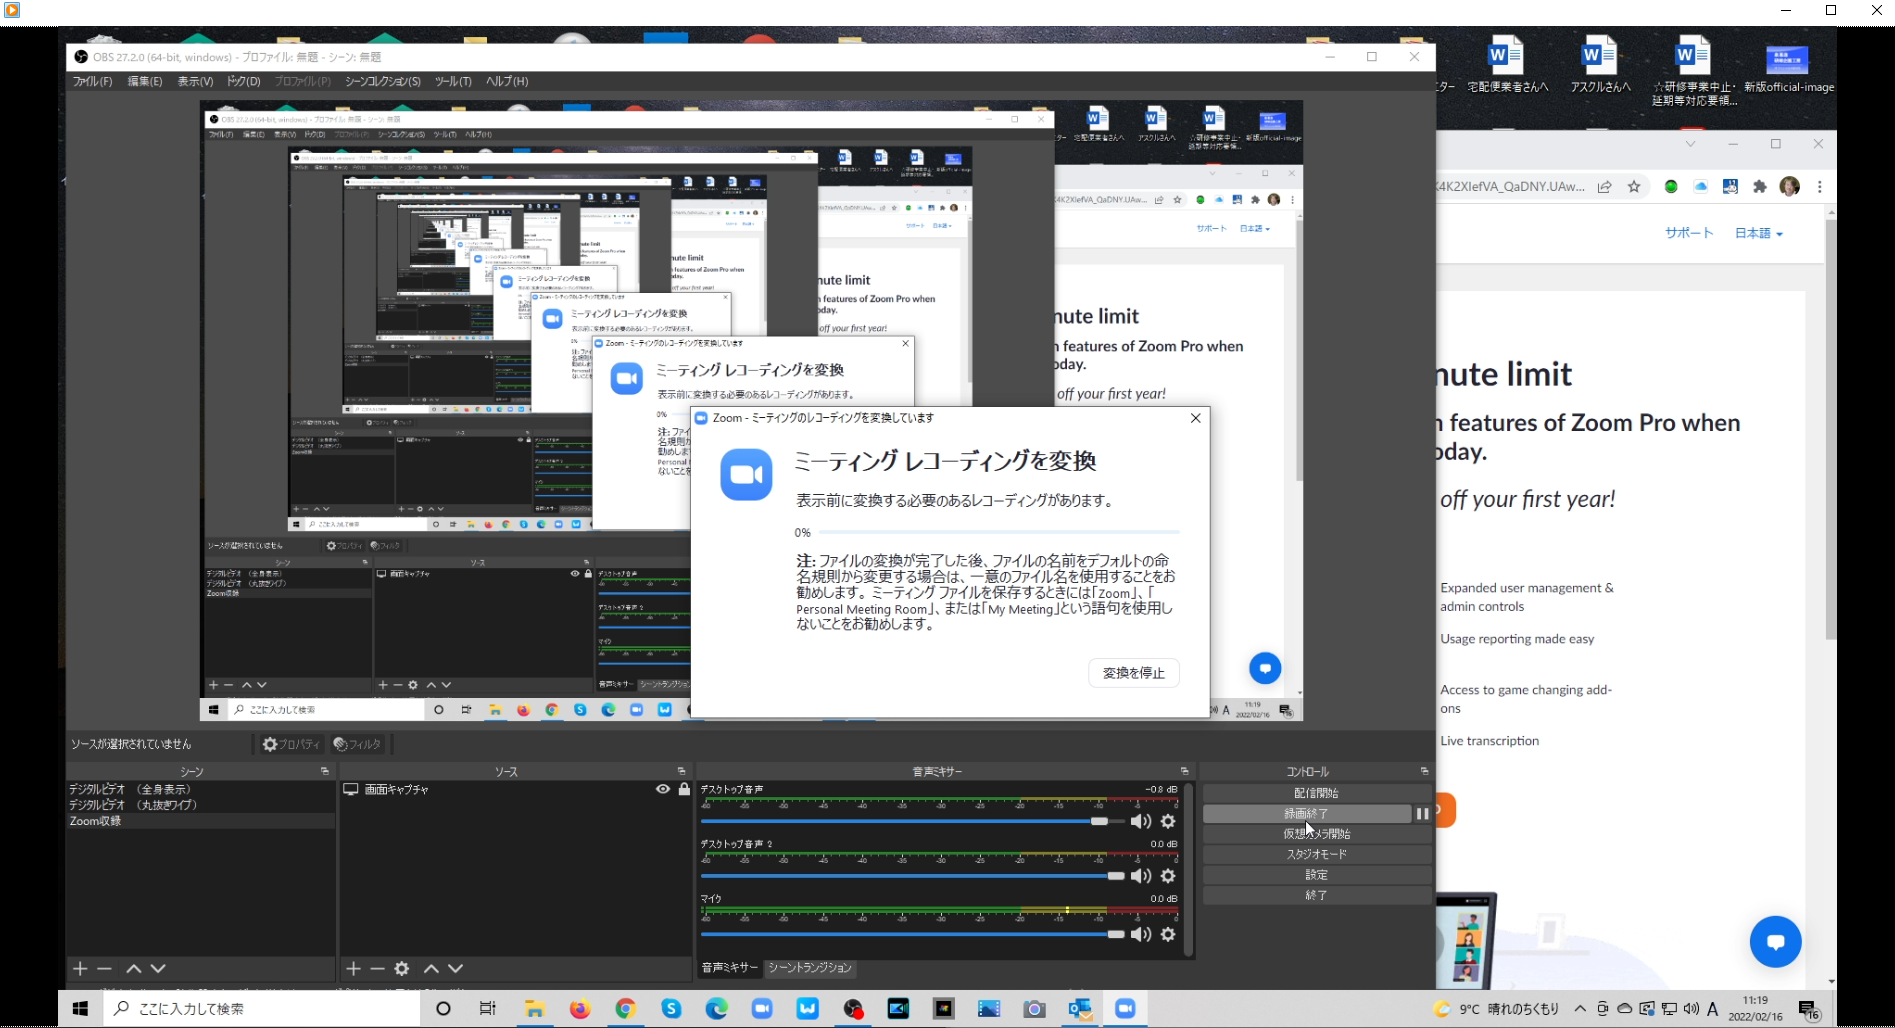Click the Chrome share page icon

pyautogui.click(x=1605, y=186)
